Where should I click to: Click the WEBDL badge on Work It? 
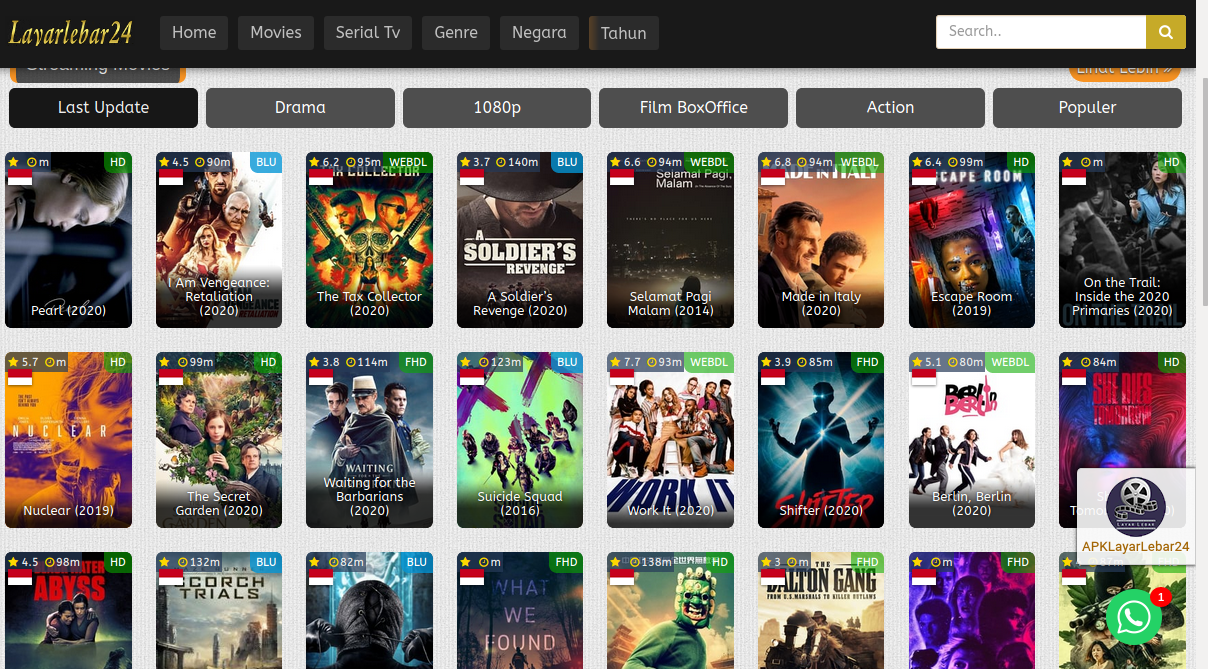pos(709,362)
